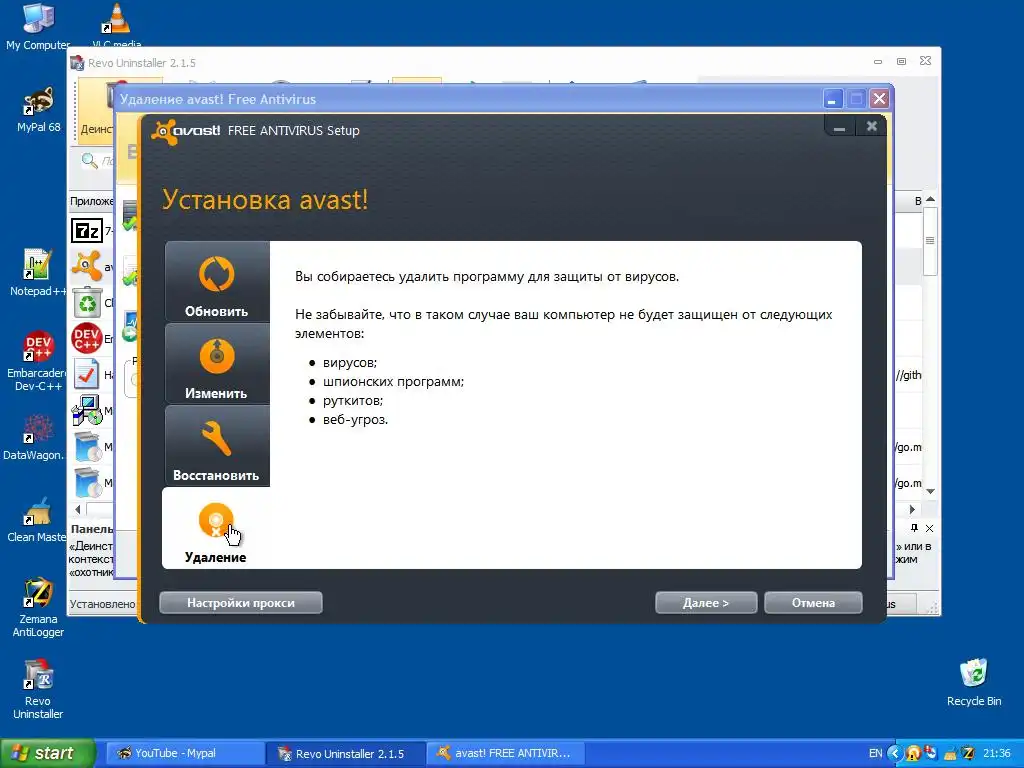Open the Windows start menu

[x=48, y=753]
